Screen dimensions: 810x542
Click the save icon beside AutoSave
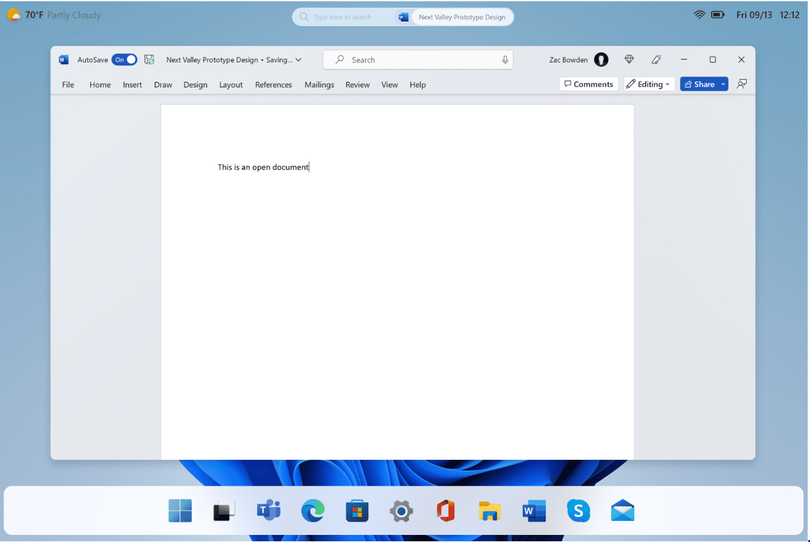tap(149, 60)
